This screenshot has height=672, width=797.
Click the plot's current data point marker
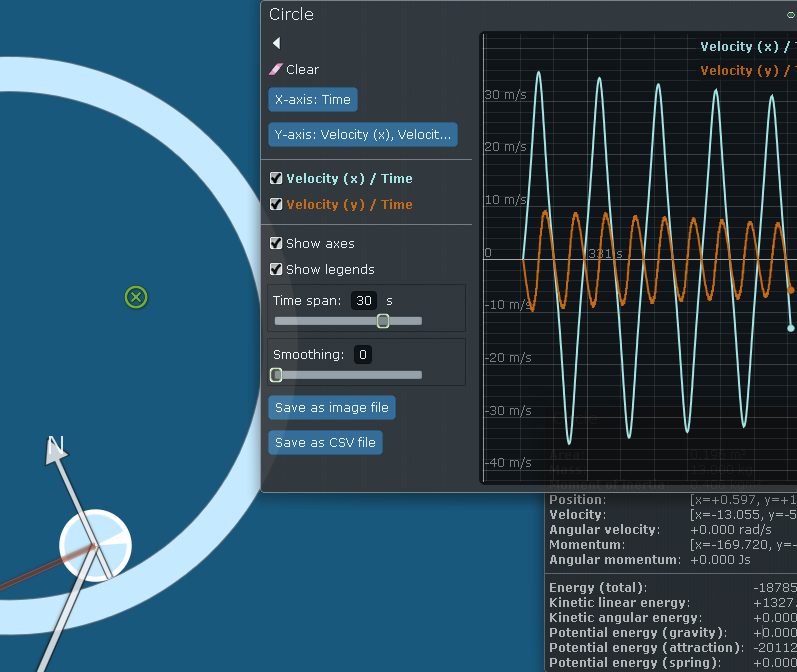tap(791, 327)
